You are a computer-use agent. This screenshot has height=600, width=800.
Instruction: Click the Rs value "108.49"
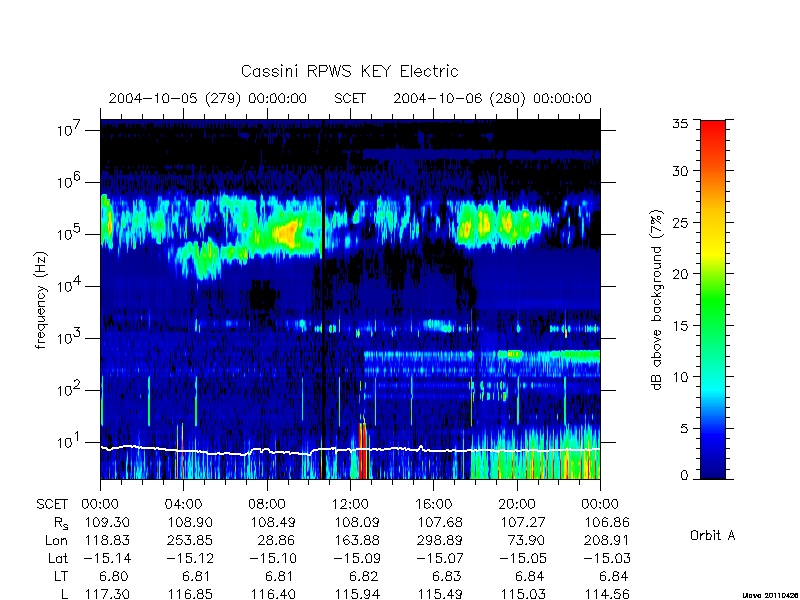(x=273, y=522)
